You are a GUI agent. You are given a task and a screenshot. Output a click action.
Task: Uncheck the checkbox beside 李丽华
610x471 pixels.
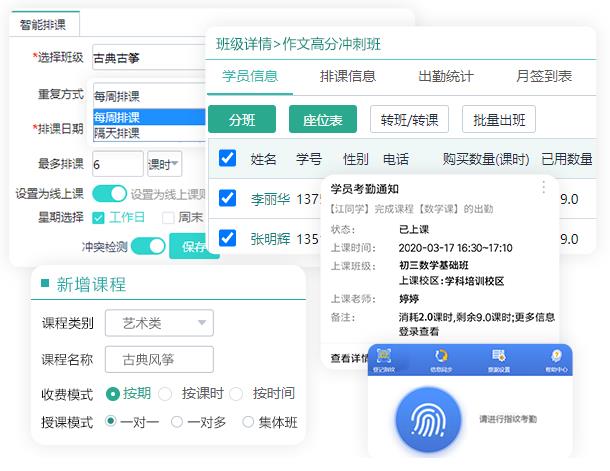click(x=227, y=198)
